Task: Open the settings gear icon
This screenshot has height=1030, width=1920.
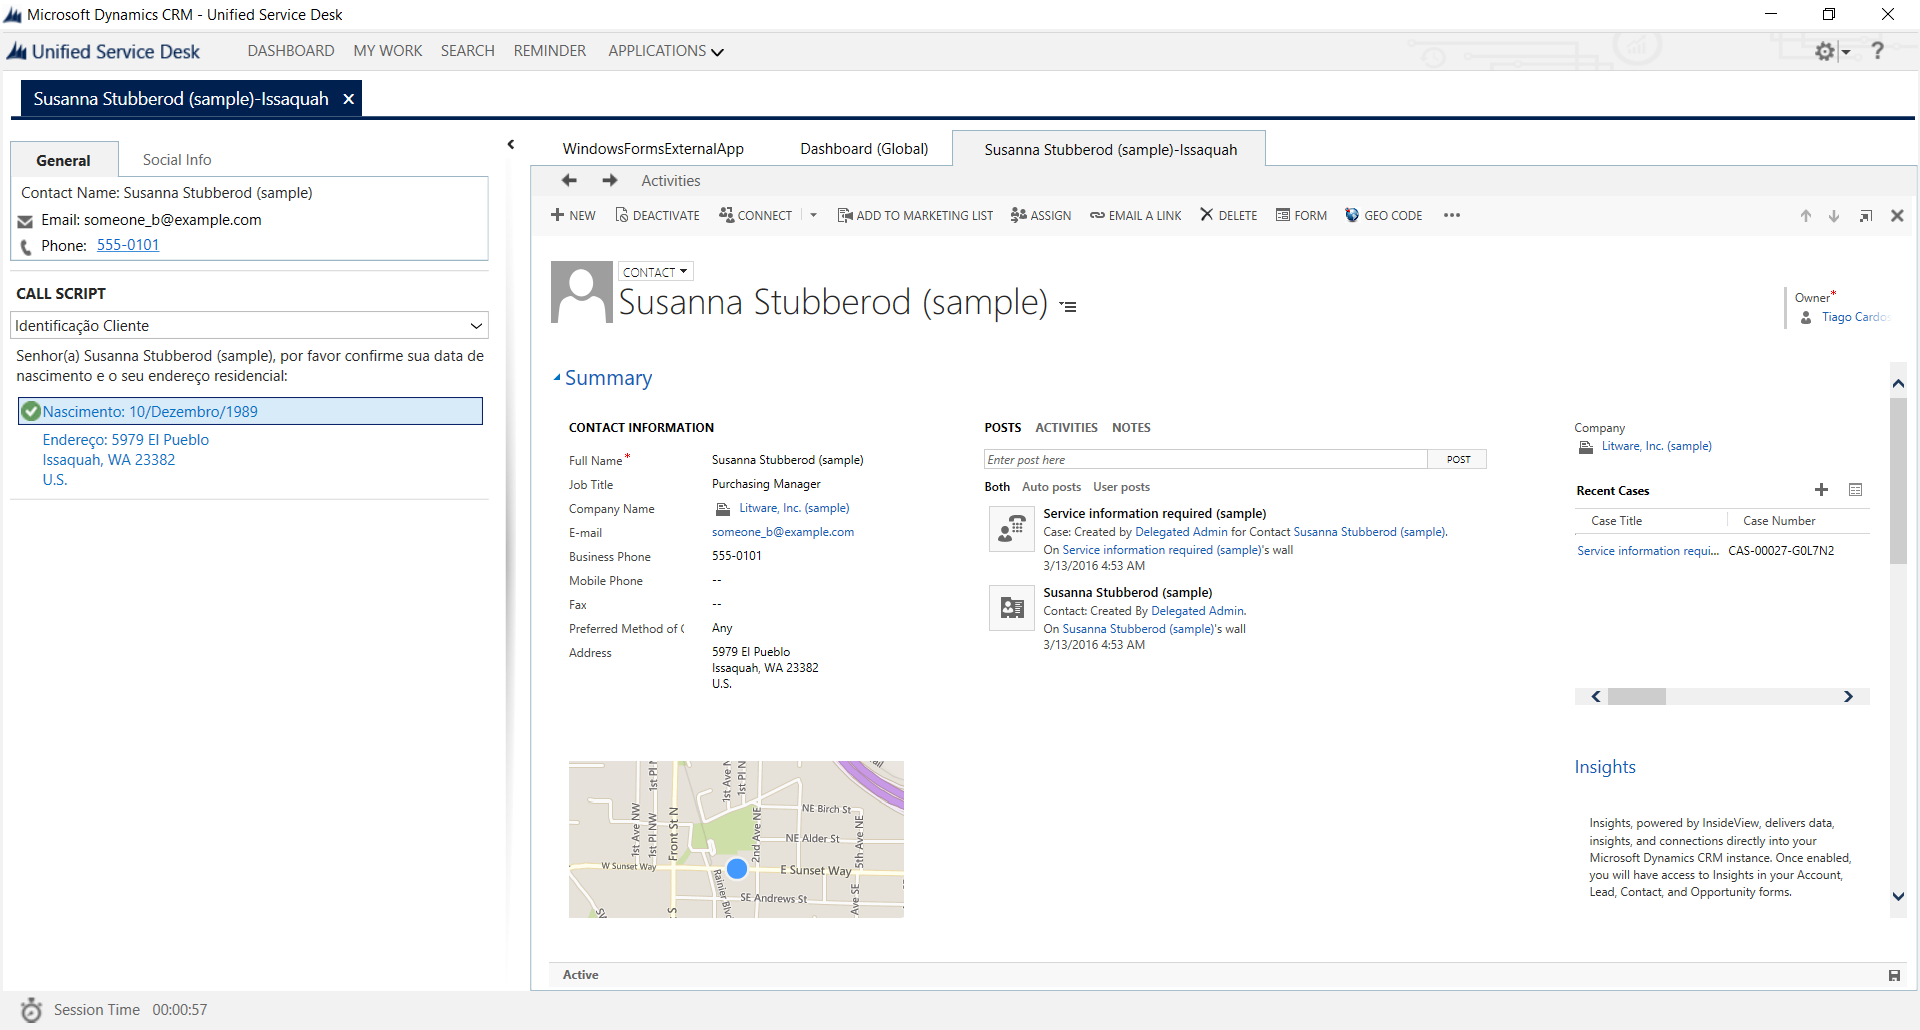Action: (1825, 51)
